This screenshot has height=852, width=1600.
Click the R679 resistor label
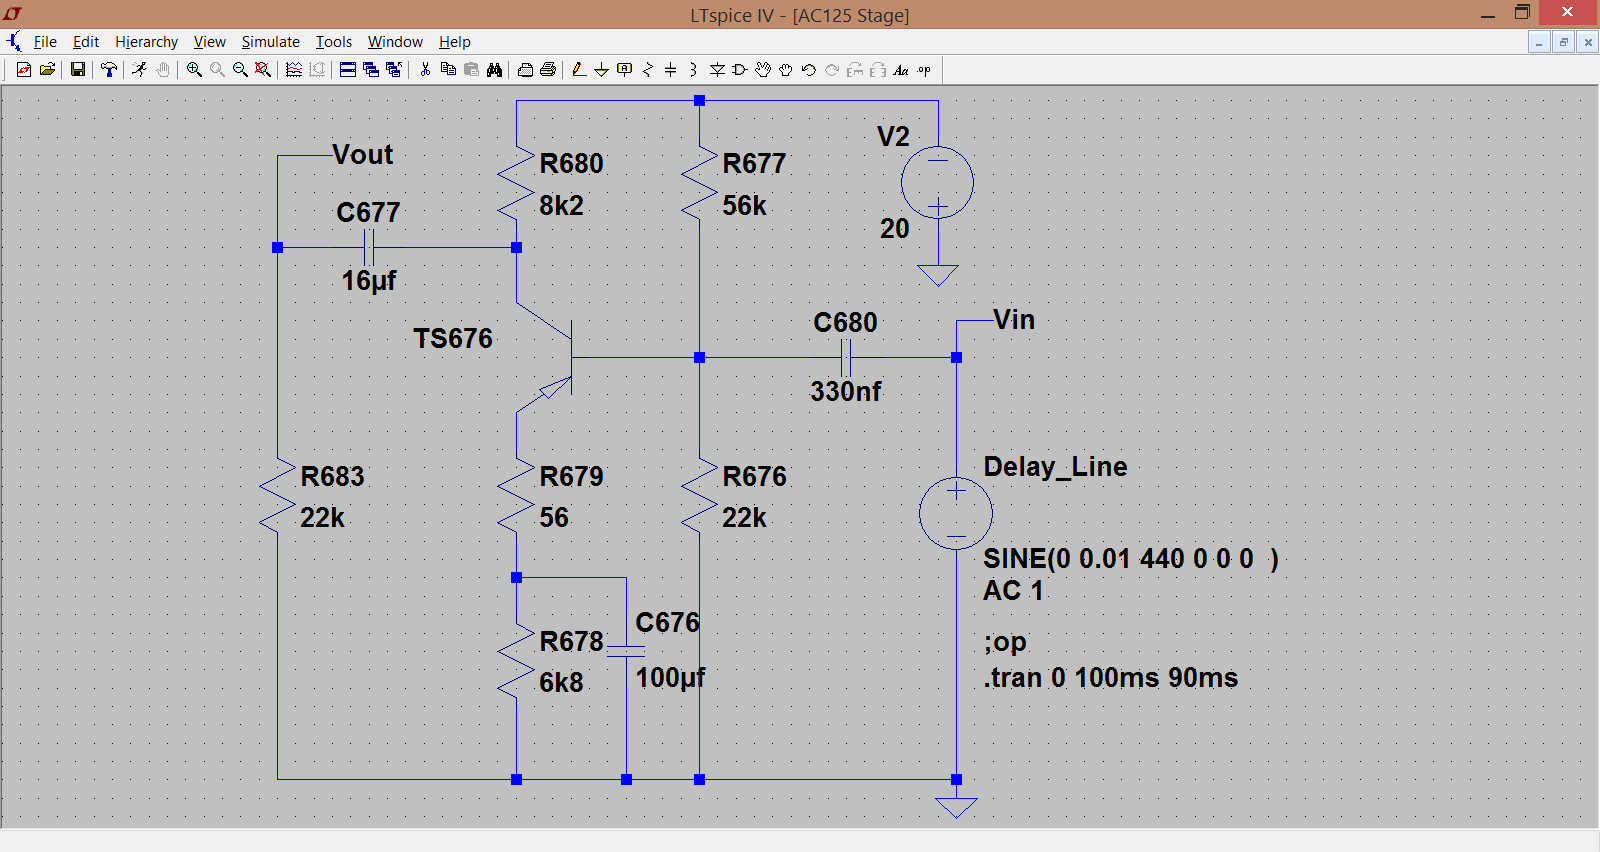(571, 477)
